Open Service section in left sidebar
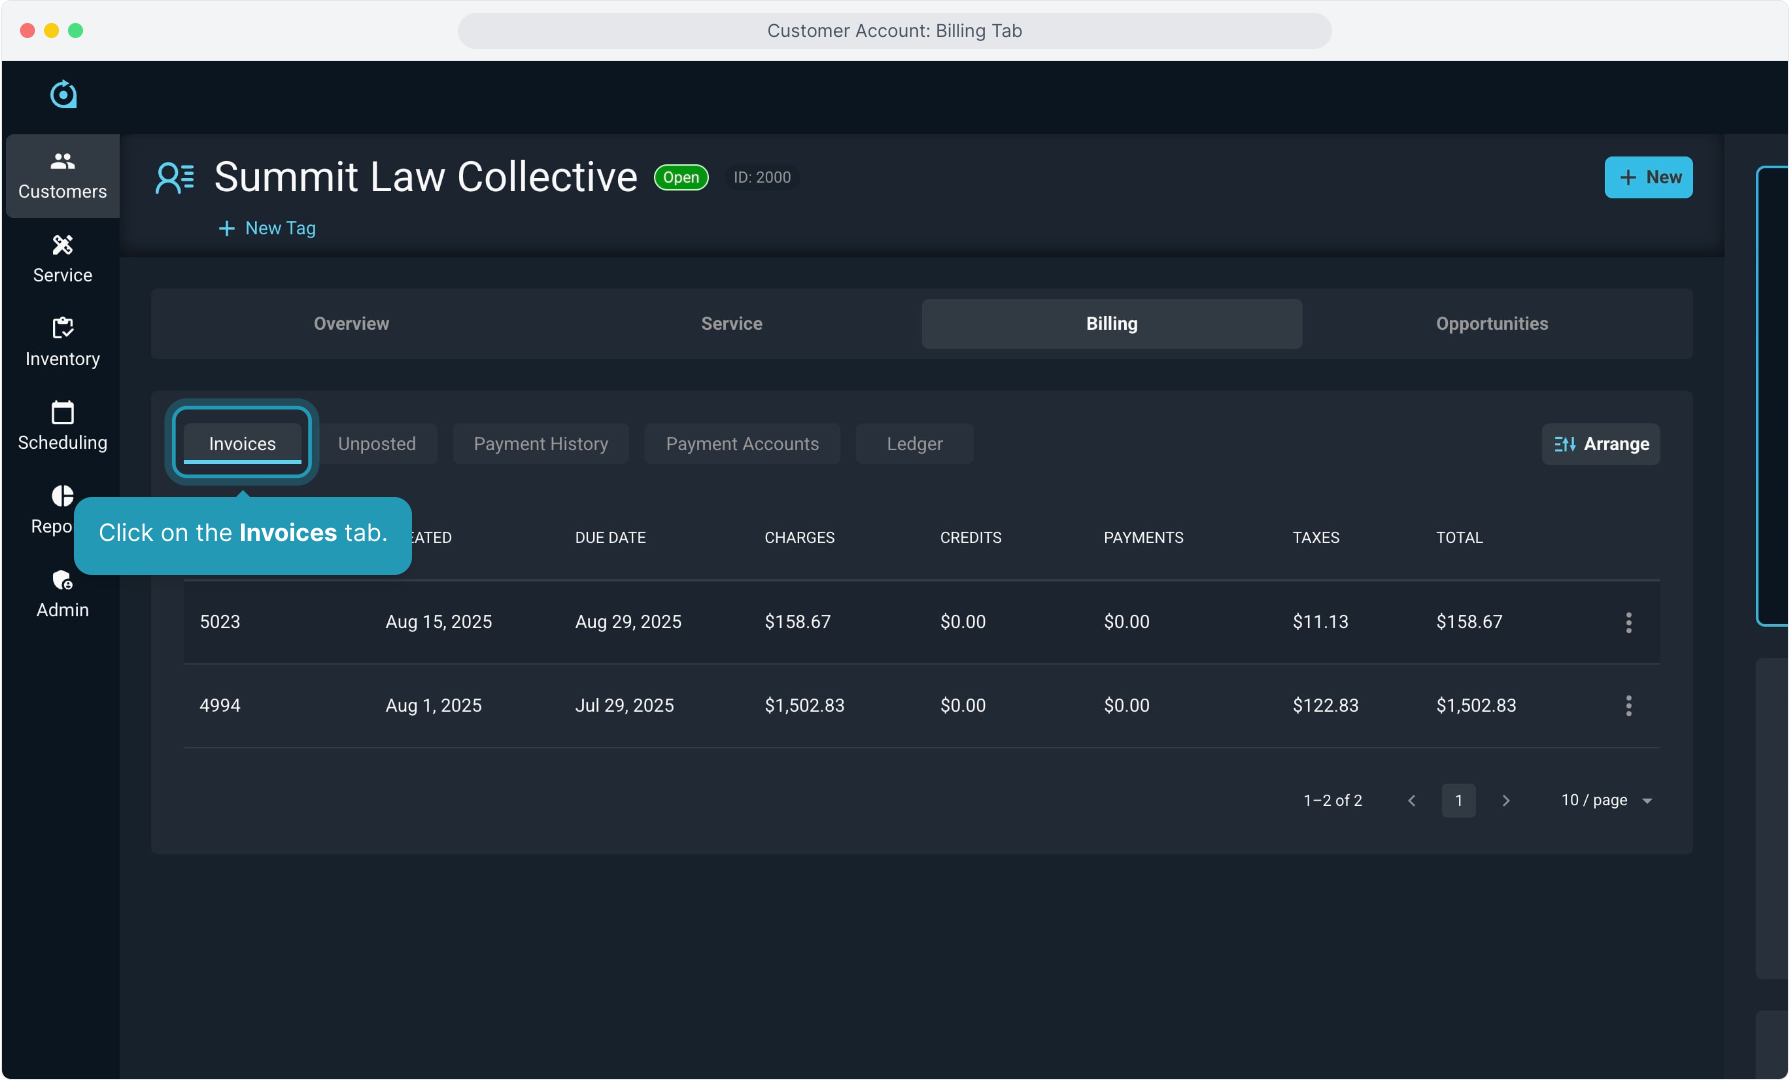This screenshot has height=1080, width=1790. [62, 259]
